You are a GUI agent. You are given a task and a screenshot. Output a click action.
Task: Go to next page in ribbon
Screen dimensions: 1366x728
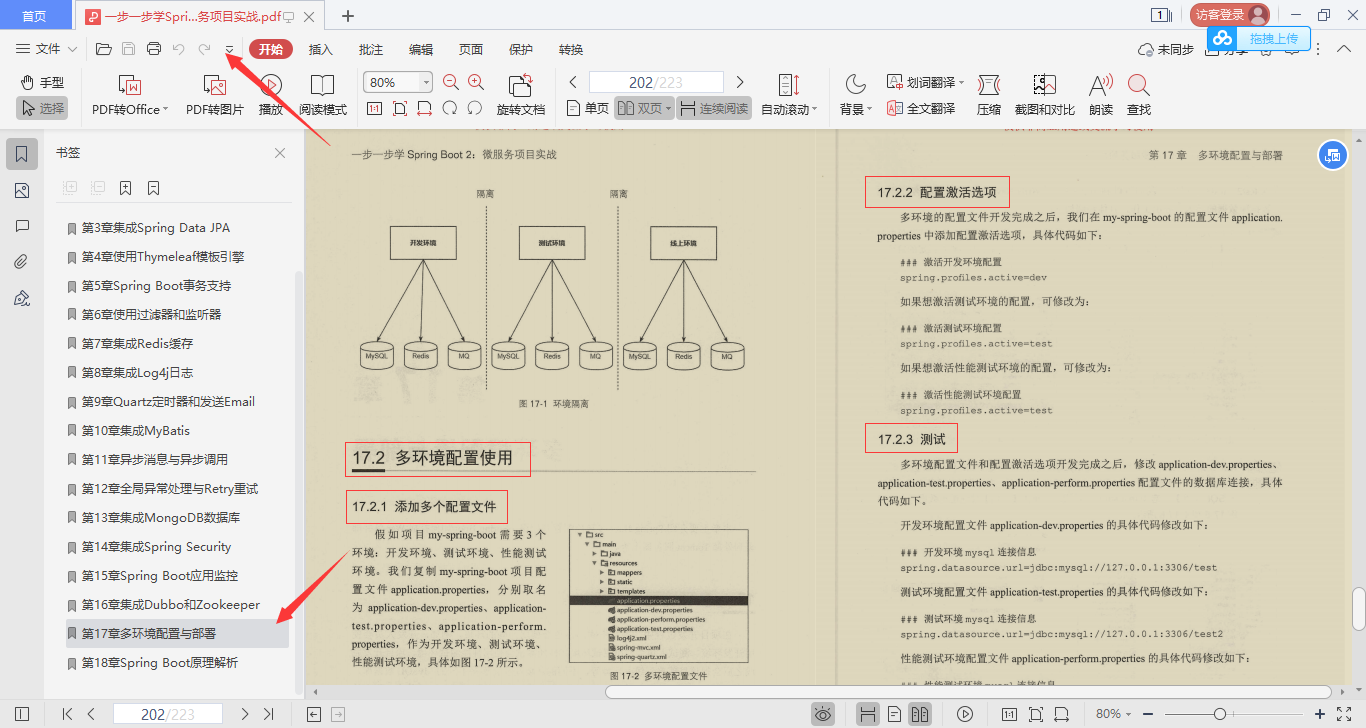click(740, 82)
